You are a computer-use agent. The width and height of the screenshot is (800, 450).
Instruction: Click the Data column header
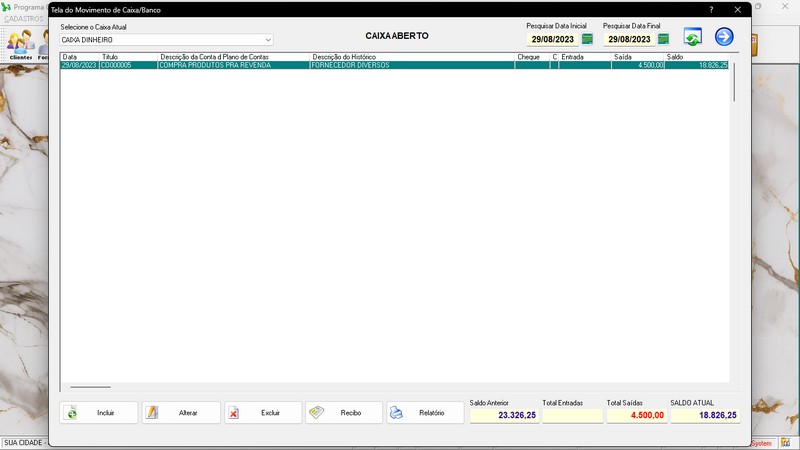coord(80,57)
